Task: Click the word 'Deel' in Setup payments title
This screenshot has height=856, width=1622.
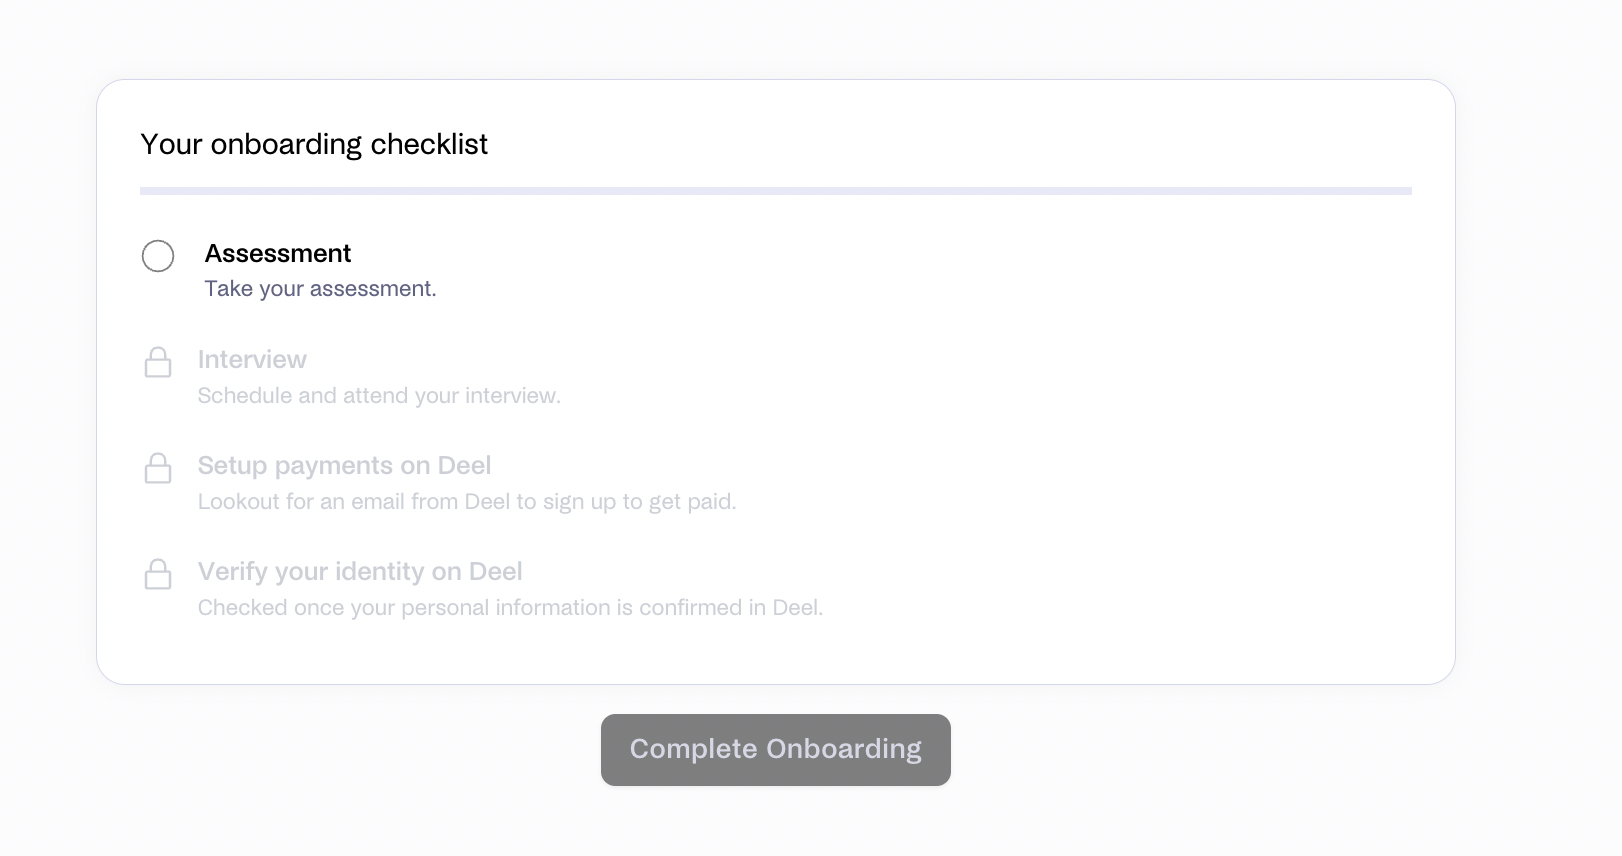Action: pos(464,465)
